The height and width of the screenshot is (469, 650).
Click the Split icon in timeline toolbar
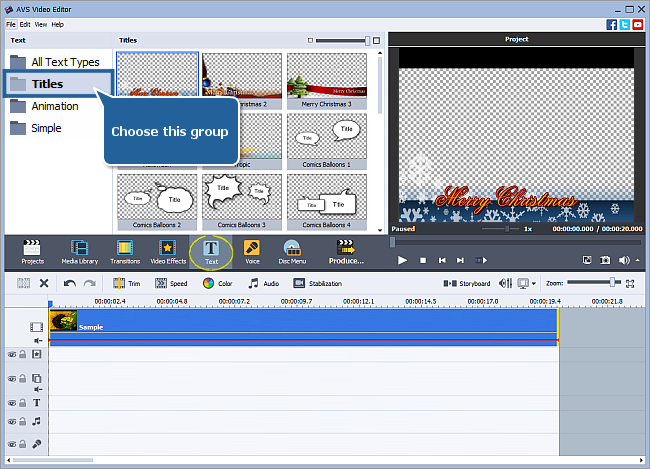coord(23,283)
